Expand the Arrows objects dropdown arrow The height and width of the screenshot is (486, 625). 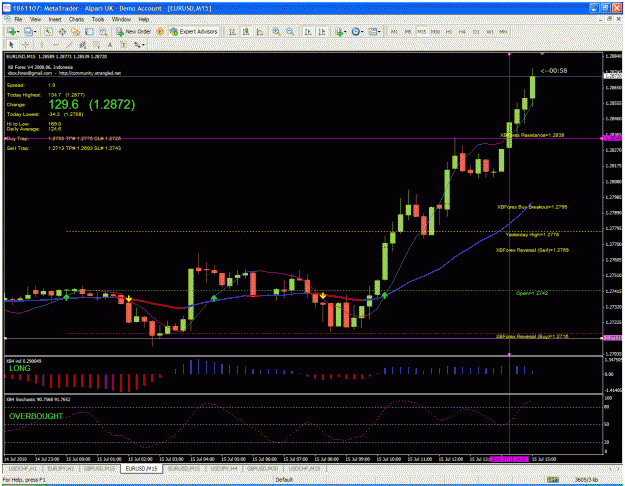143,45
